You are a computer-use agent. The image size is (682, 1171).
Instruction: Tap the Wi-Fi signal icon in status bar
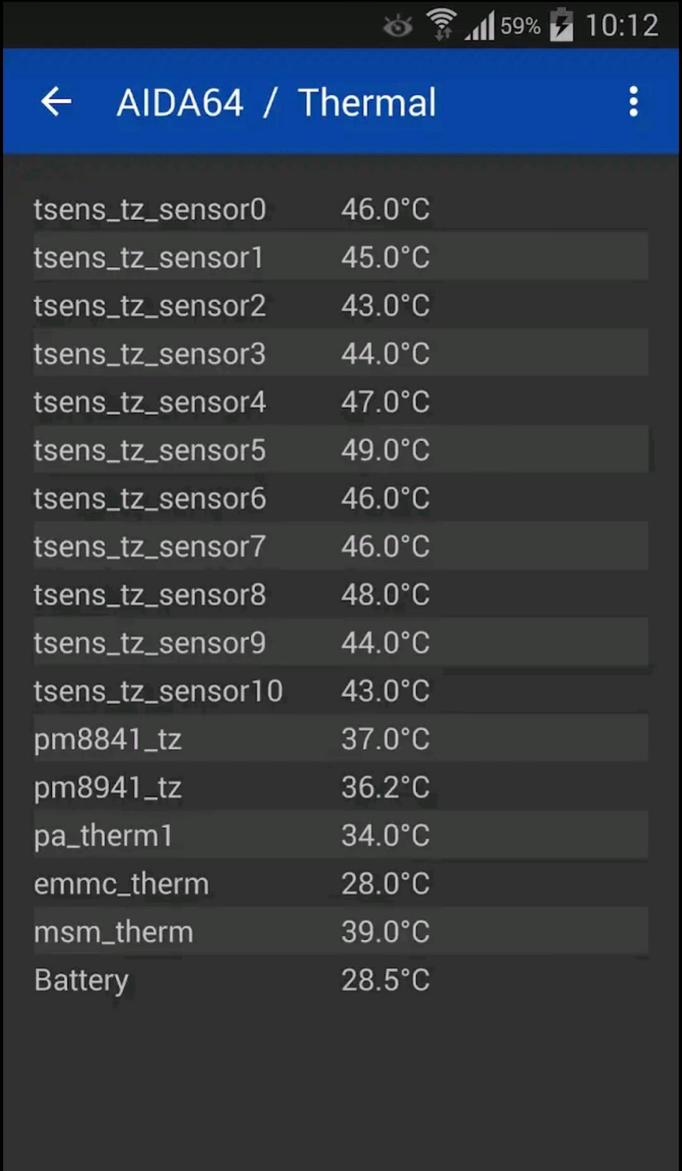pyautogui.click(x=441, y=24)
